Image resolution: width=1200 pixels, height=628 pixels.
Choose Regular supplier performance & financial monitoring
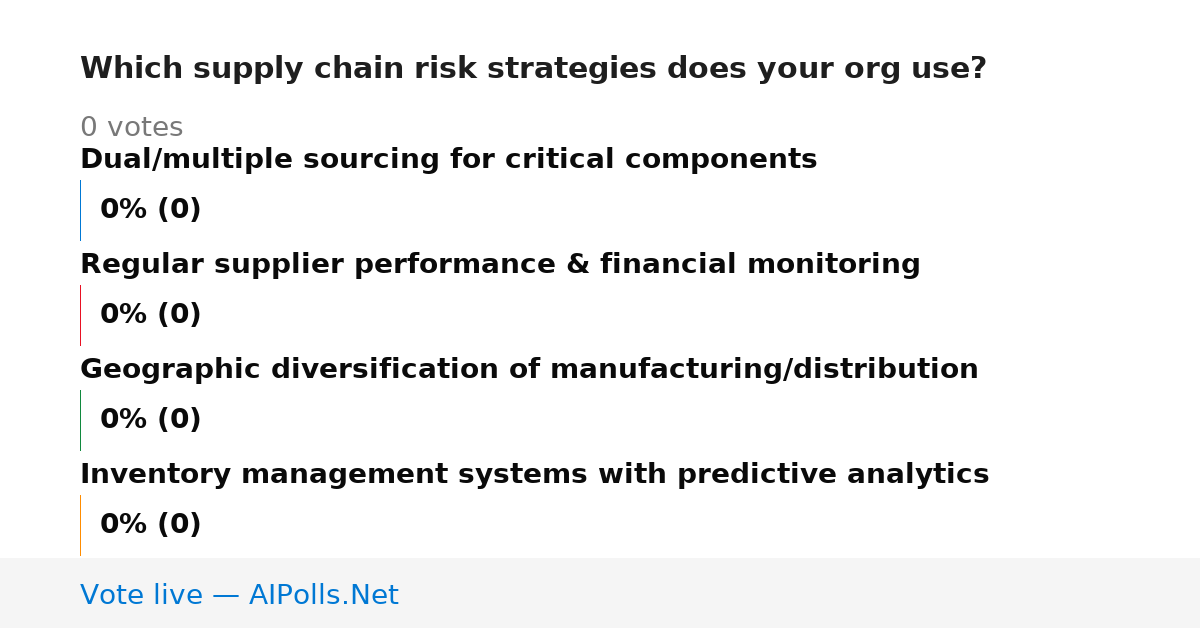click(500, 265)
